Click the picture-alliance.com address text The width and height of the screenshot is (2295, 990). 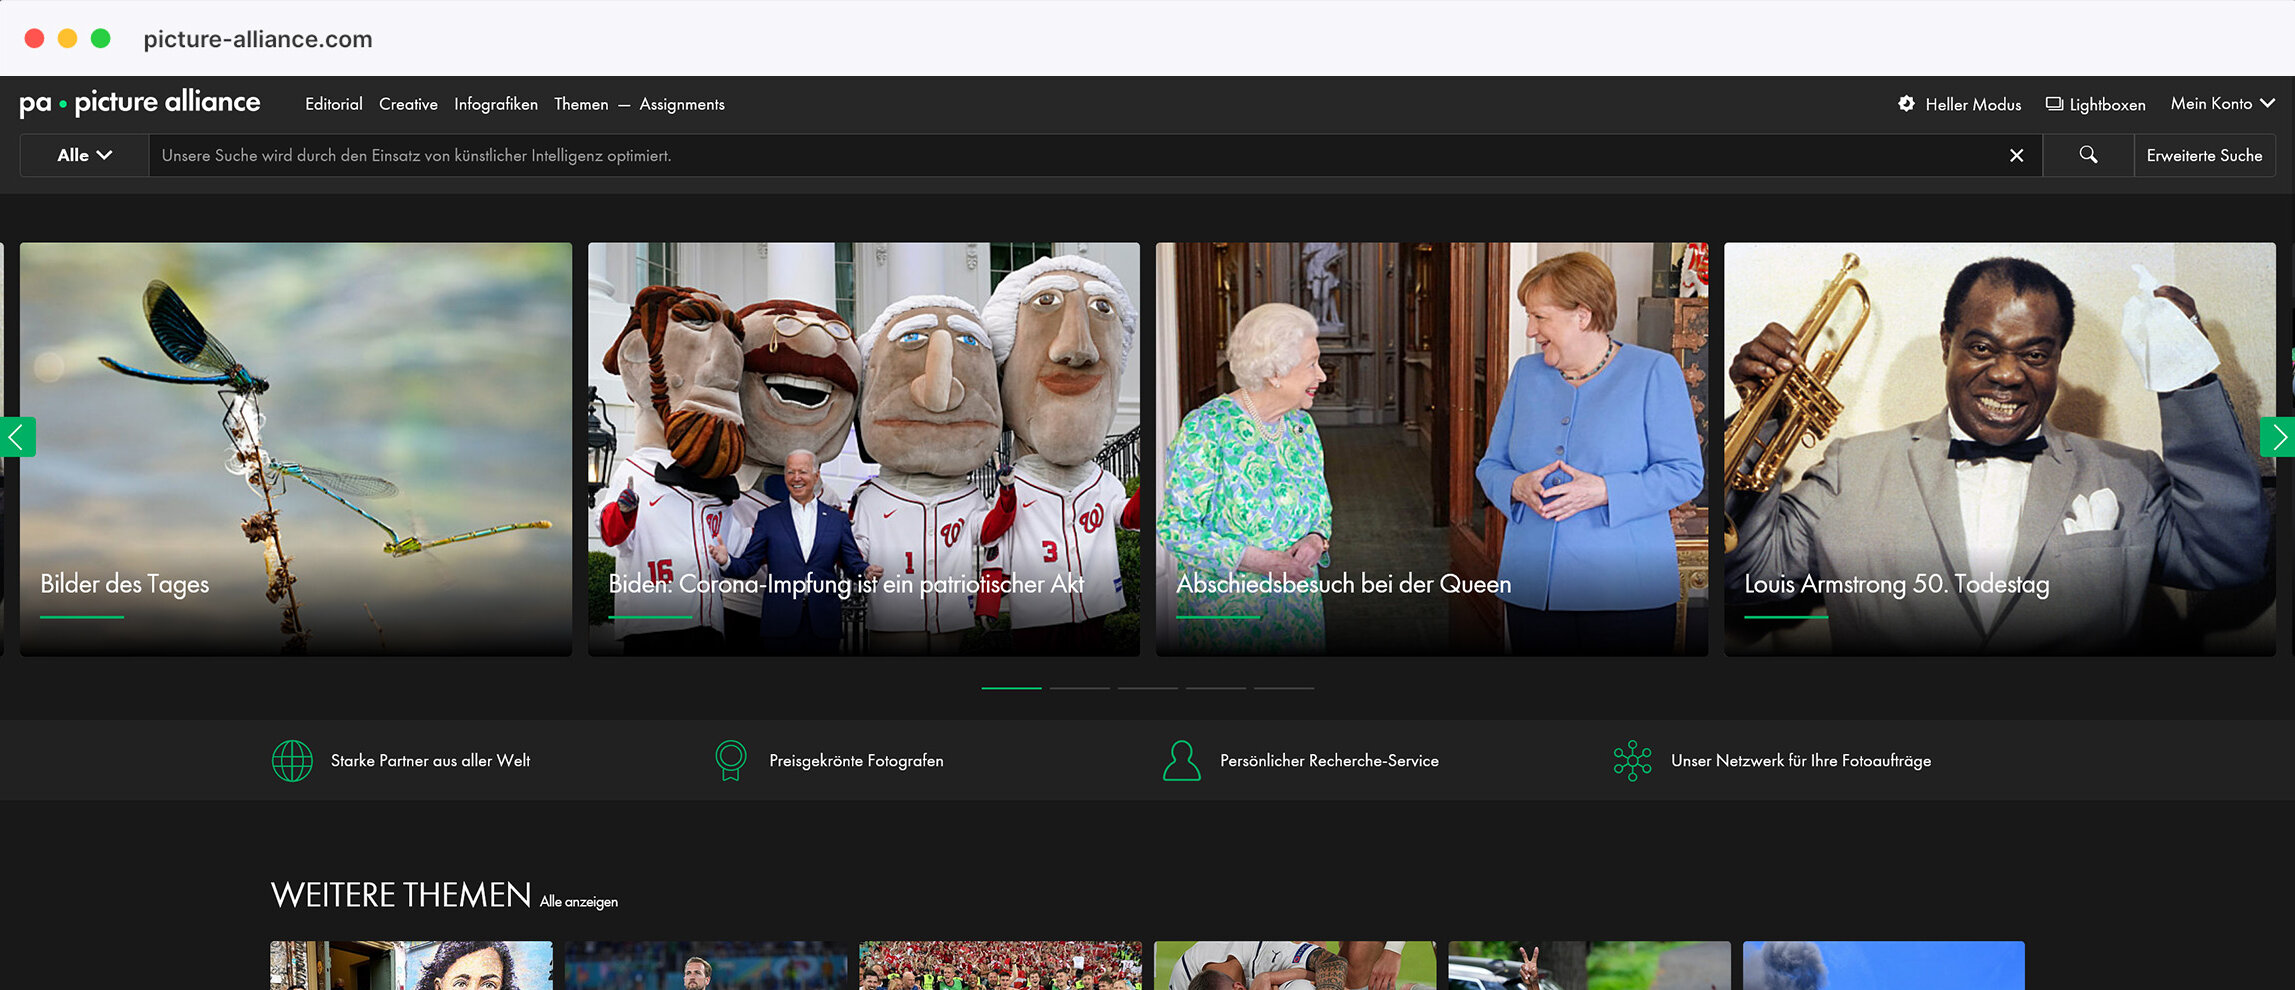point(258,39)
